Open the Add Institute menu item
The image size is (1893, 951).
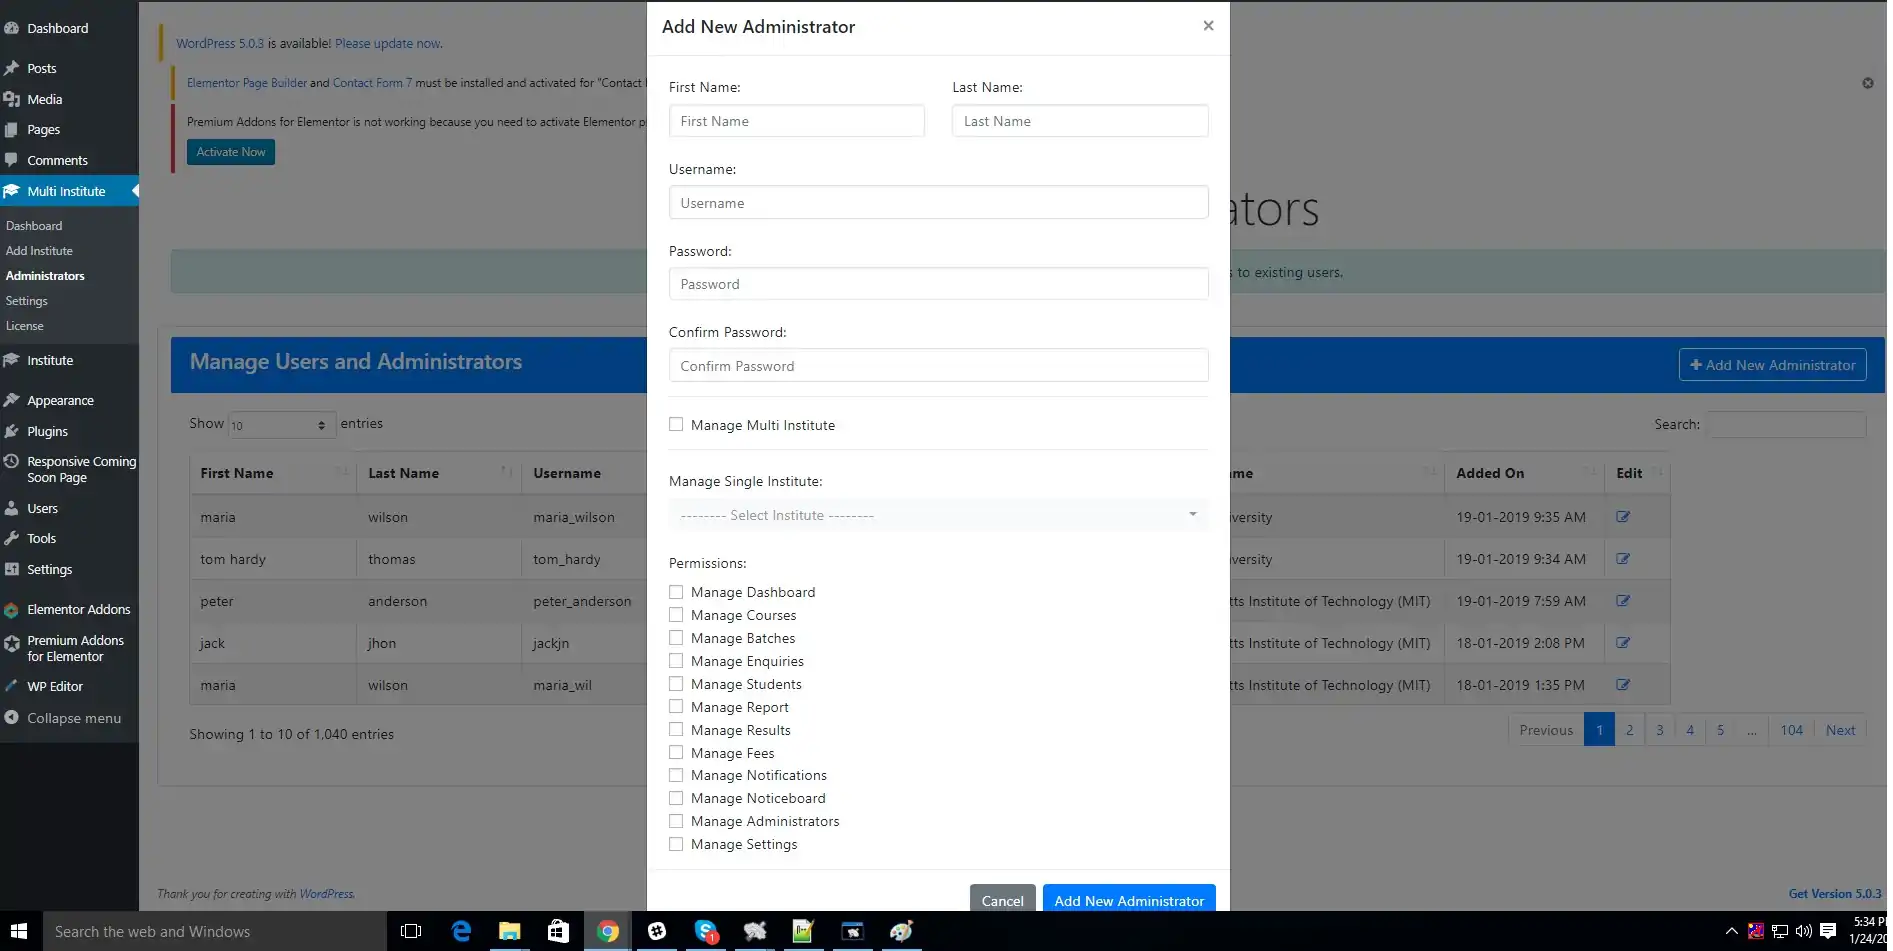(39, 250)
